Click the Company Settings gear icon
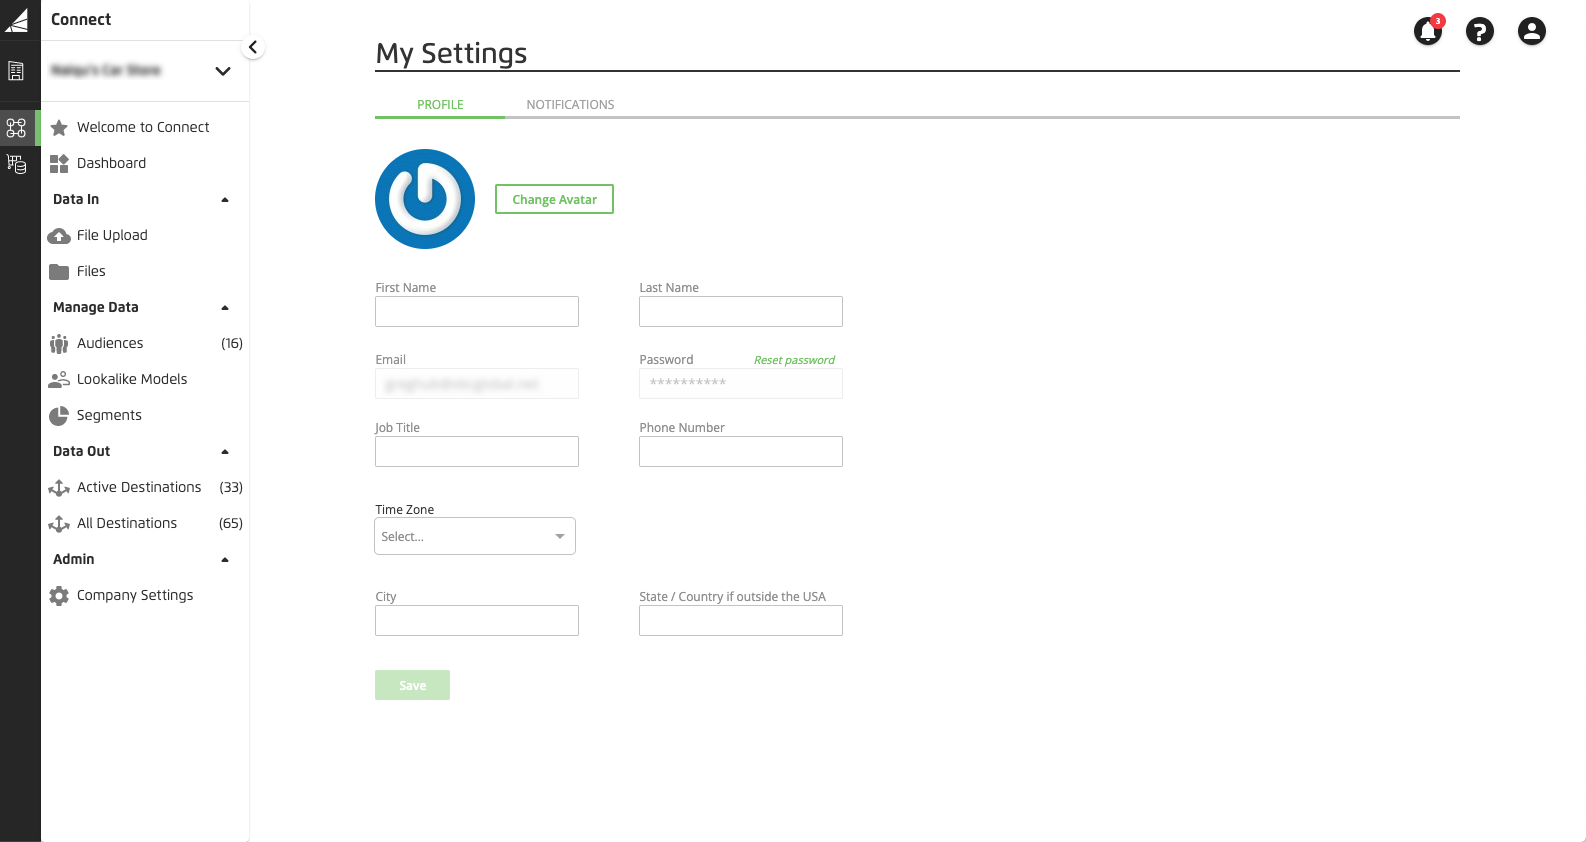Viewport: 1586px width, 842px height. click(x=59, y=596)
